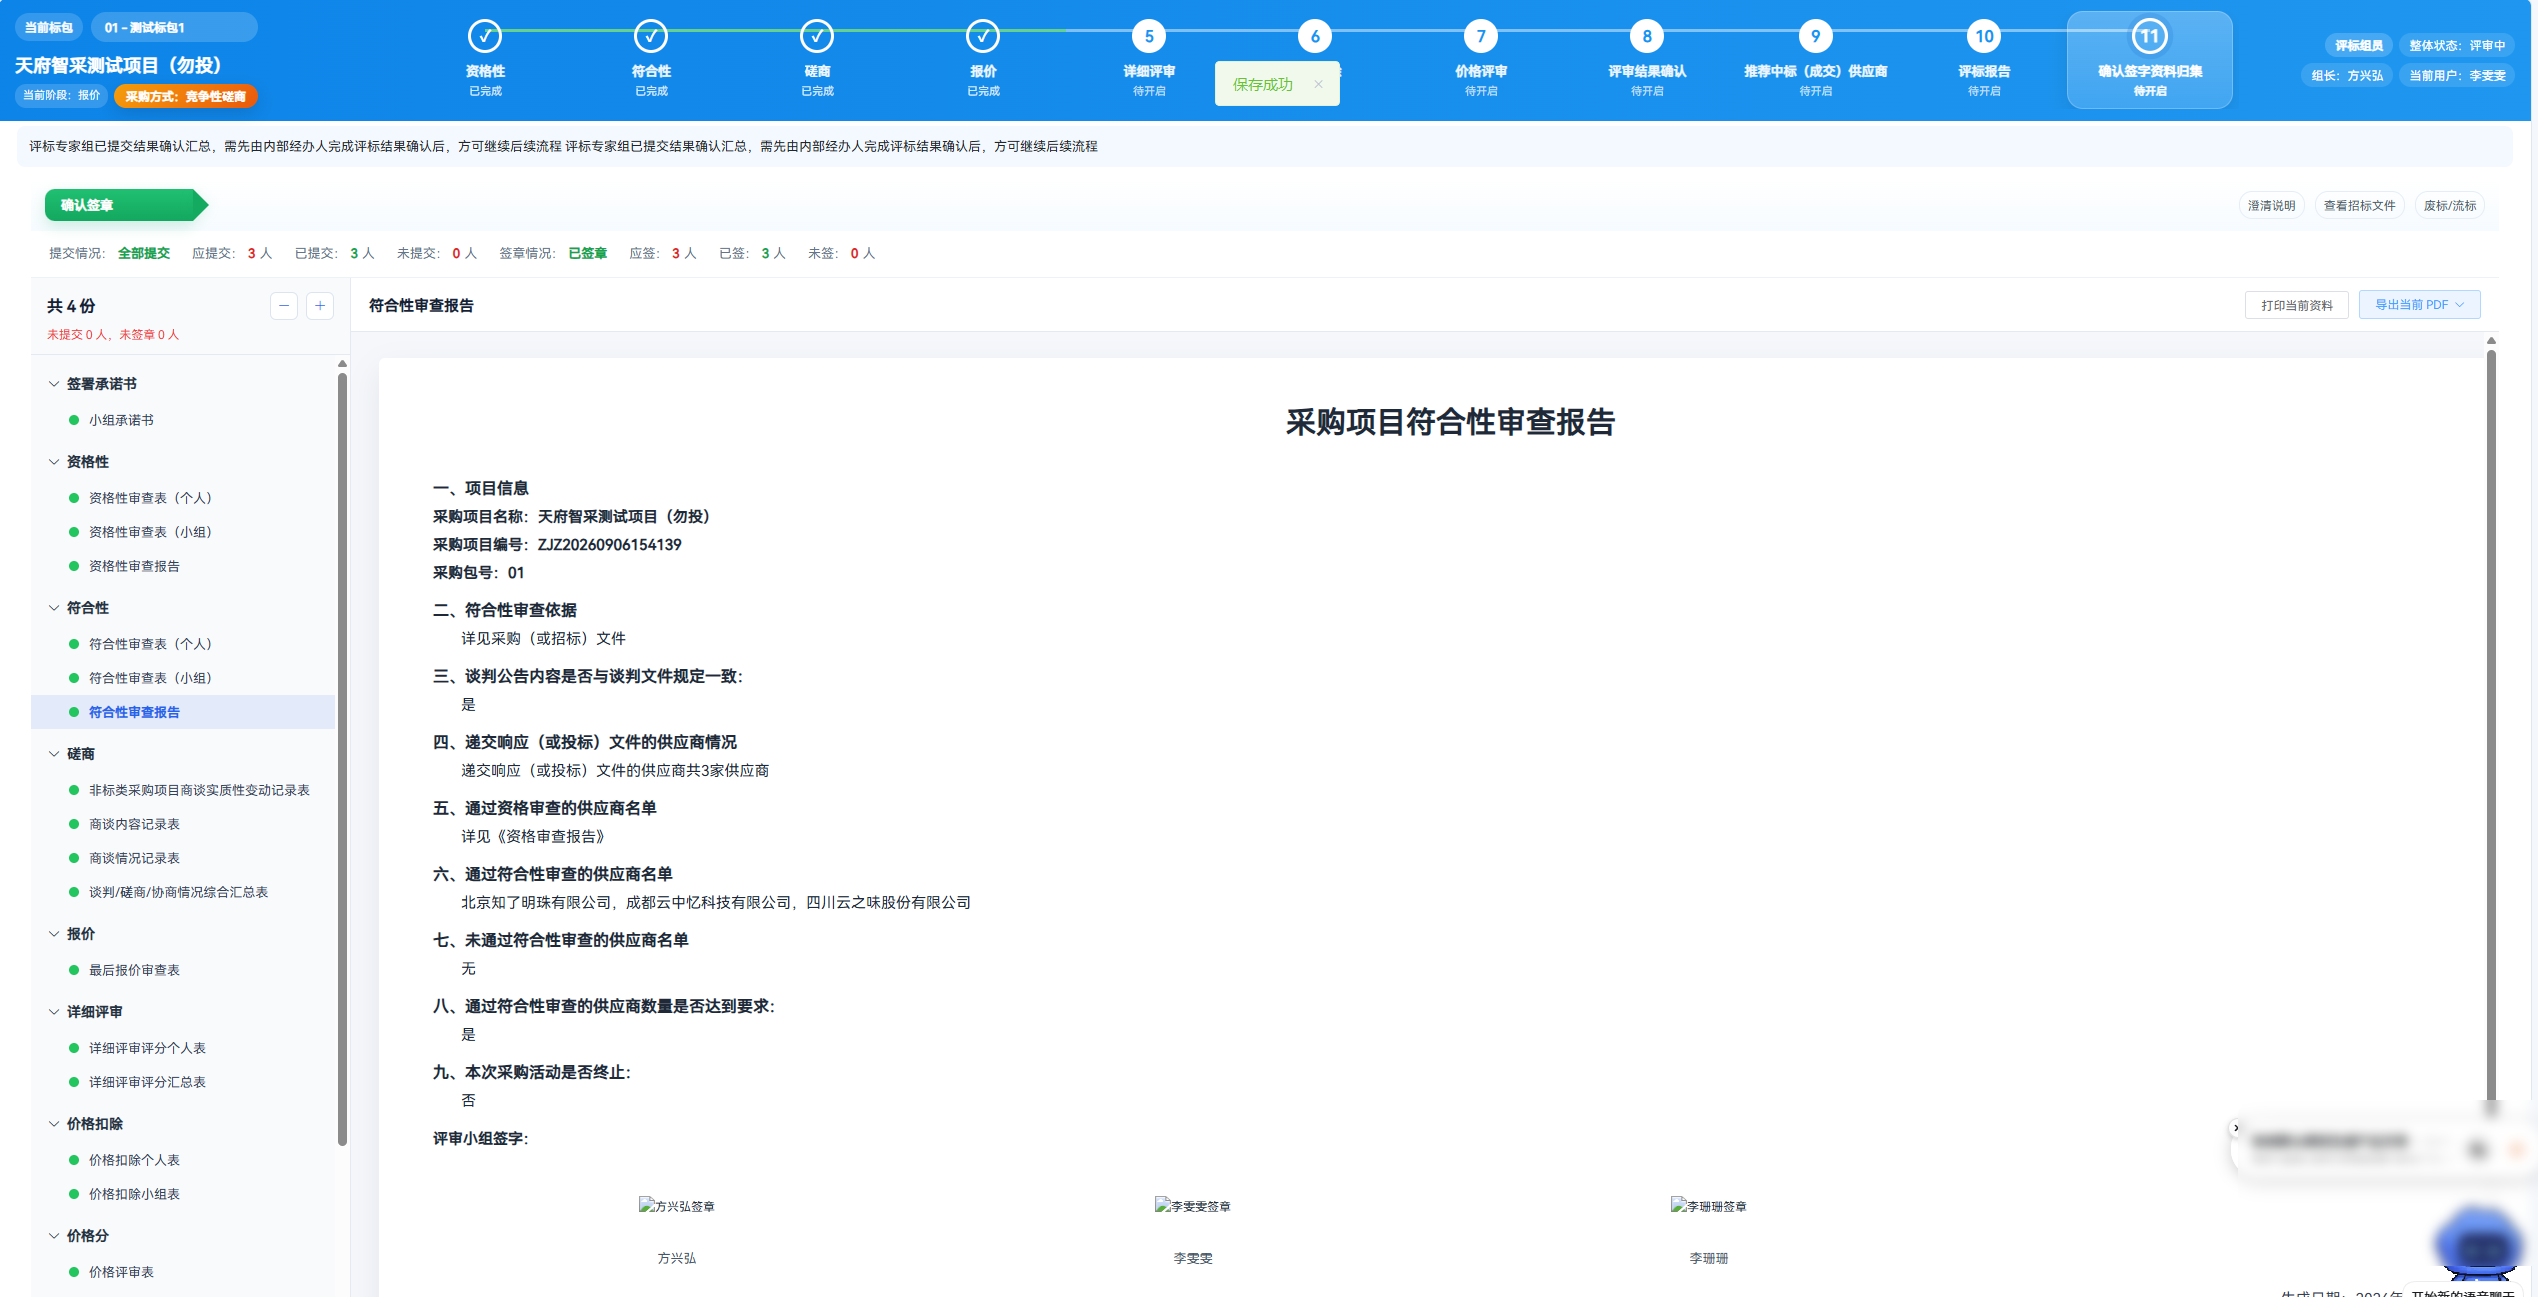This screenshot has width=2538, height=1297.
Task: Collapse the floating chat panel arrow
Action: point(2236,1128)
